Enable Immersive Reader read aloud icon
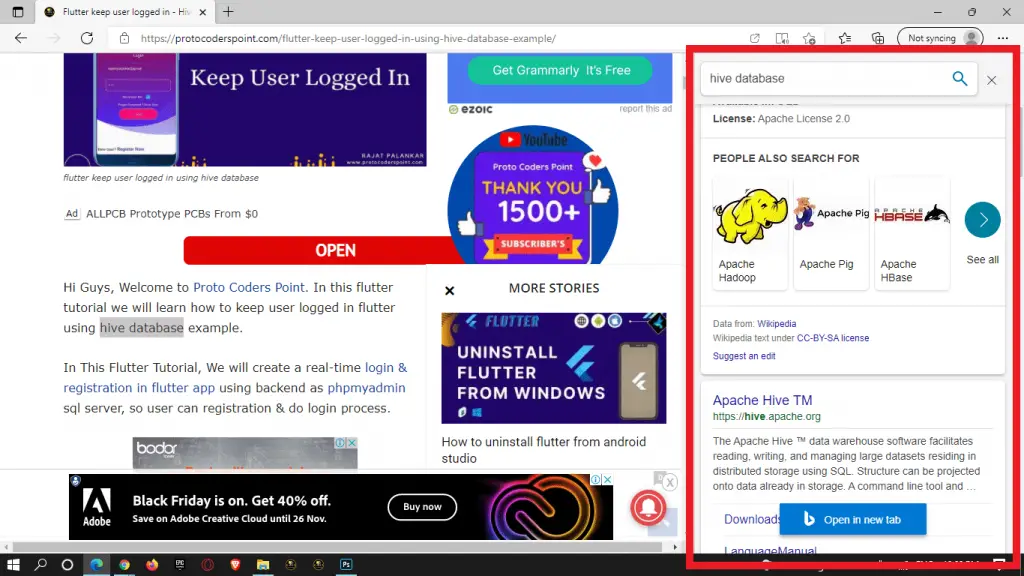Viewport: 1024px width, 576px height. coord(782,38)
